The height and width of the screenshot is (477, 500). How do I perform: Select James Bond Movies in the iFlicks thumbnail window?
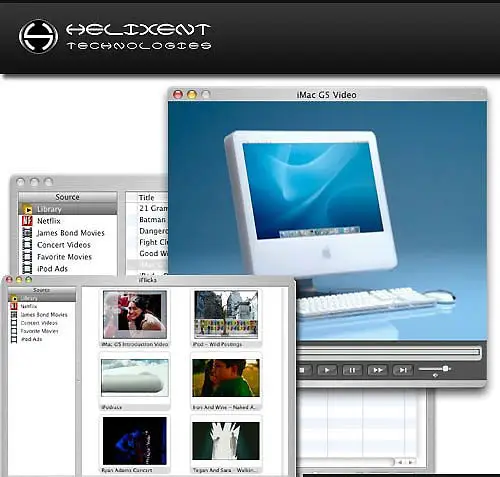pyautogui.click(x=42, y=315)
